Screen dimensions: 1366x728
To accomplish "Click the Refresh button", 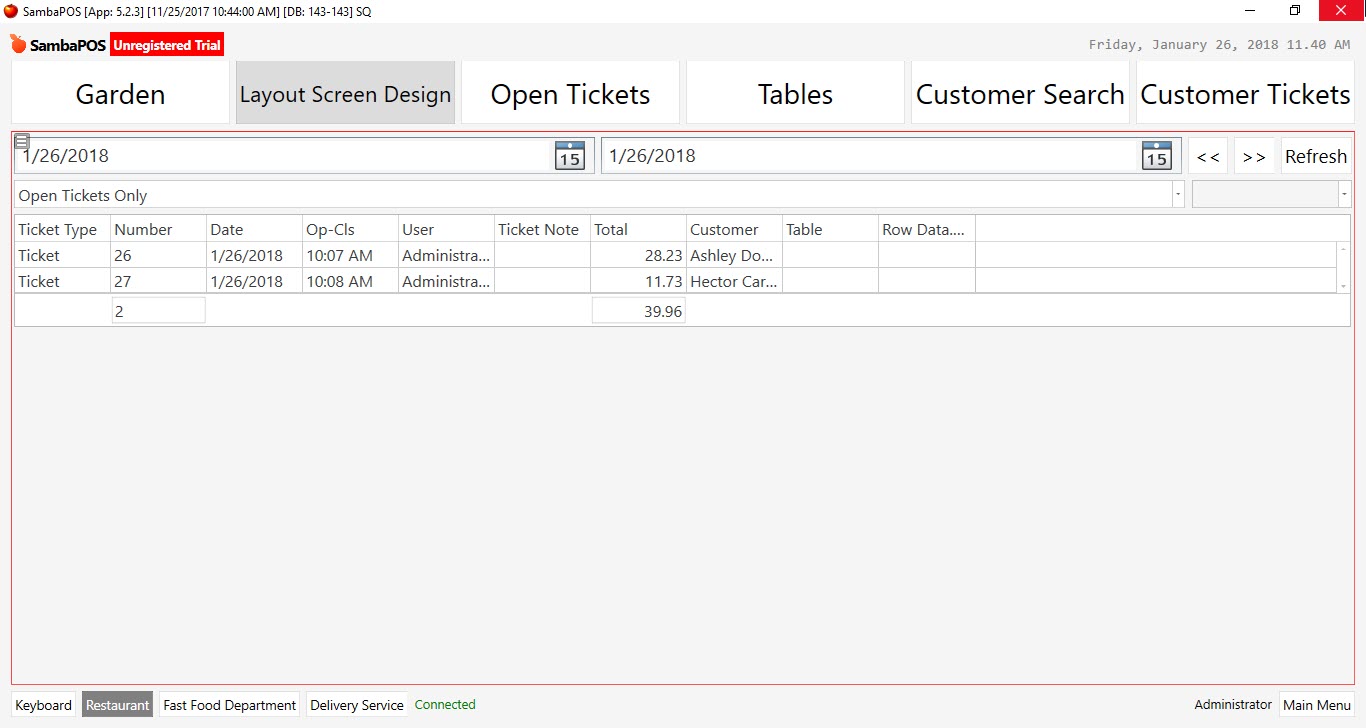I will (1315, 156).
